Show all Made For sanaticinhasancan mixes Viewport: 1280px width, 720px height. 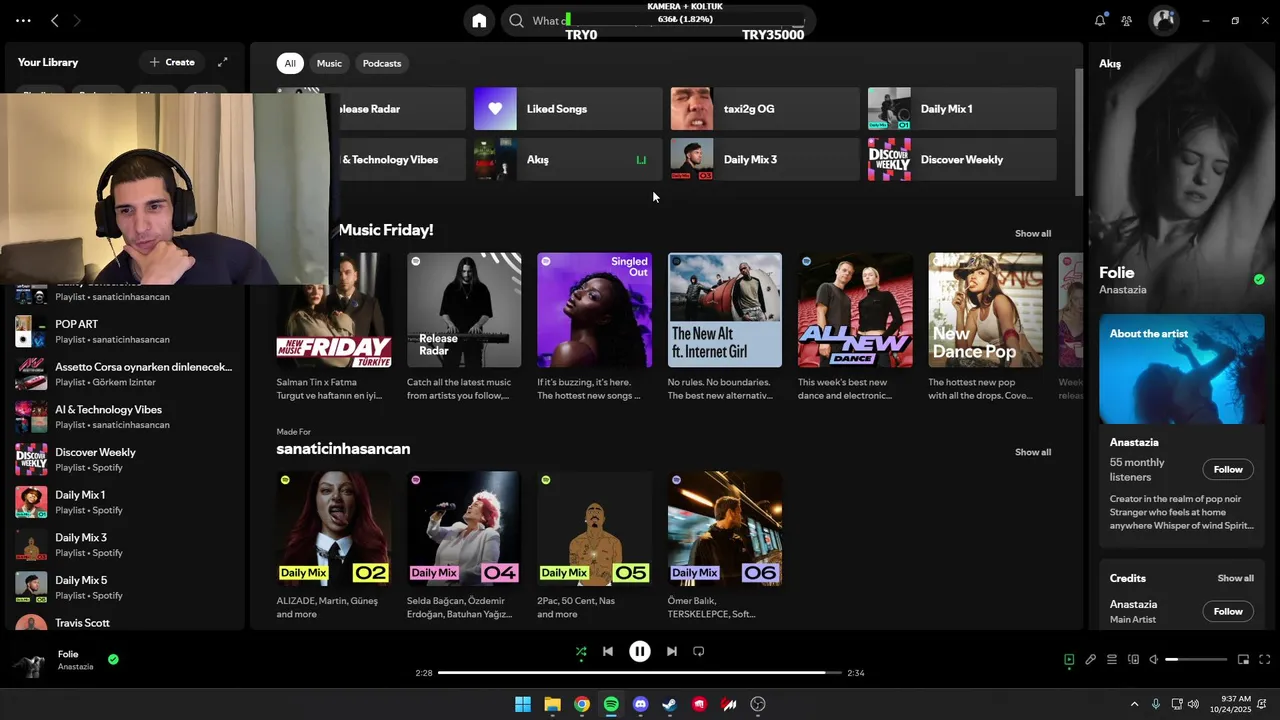[x=1033, y=452]
